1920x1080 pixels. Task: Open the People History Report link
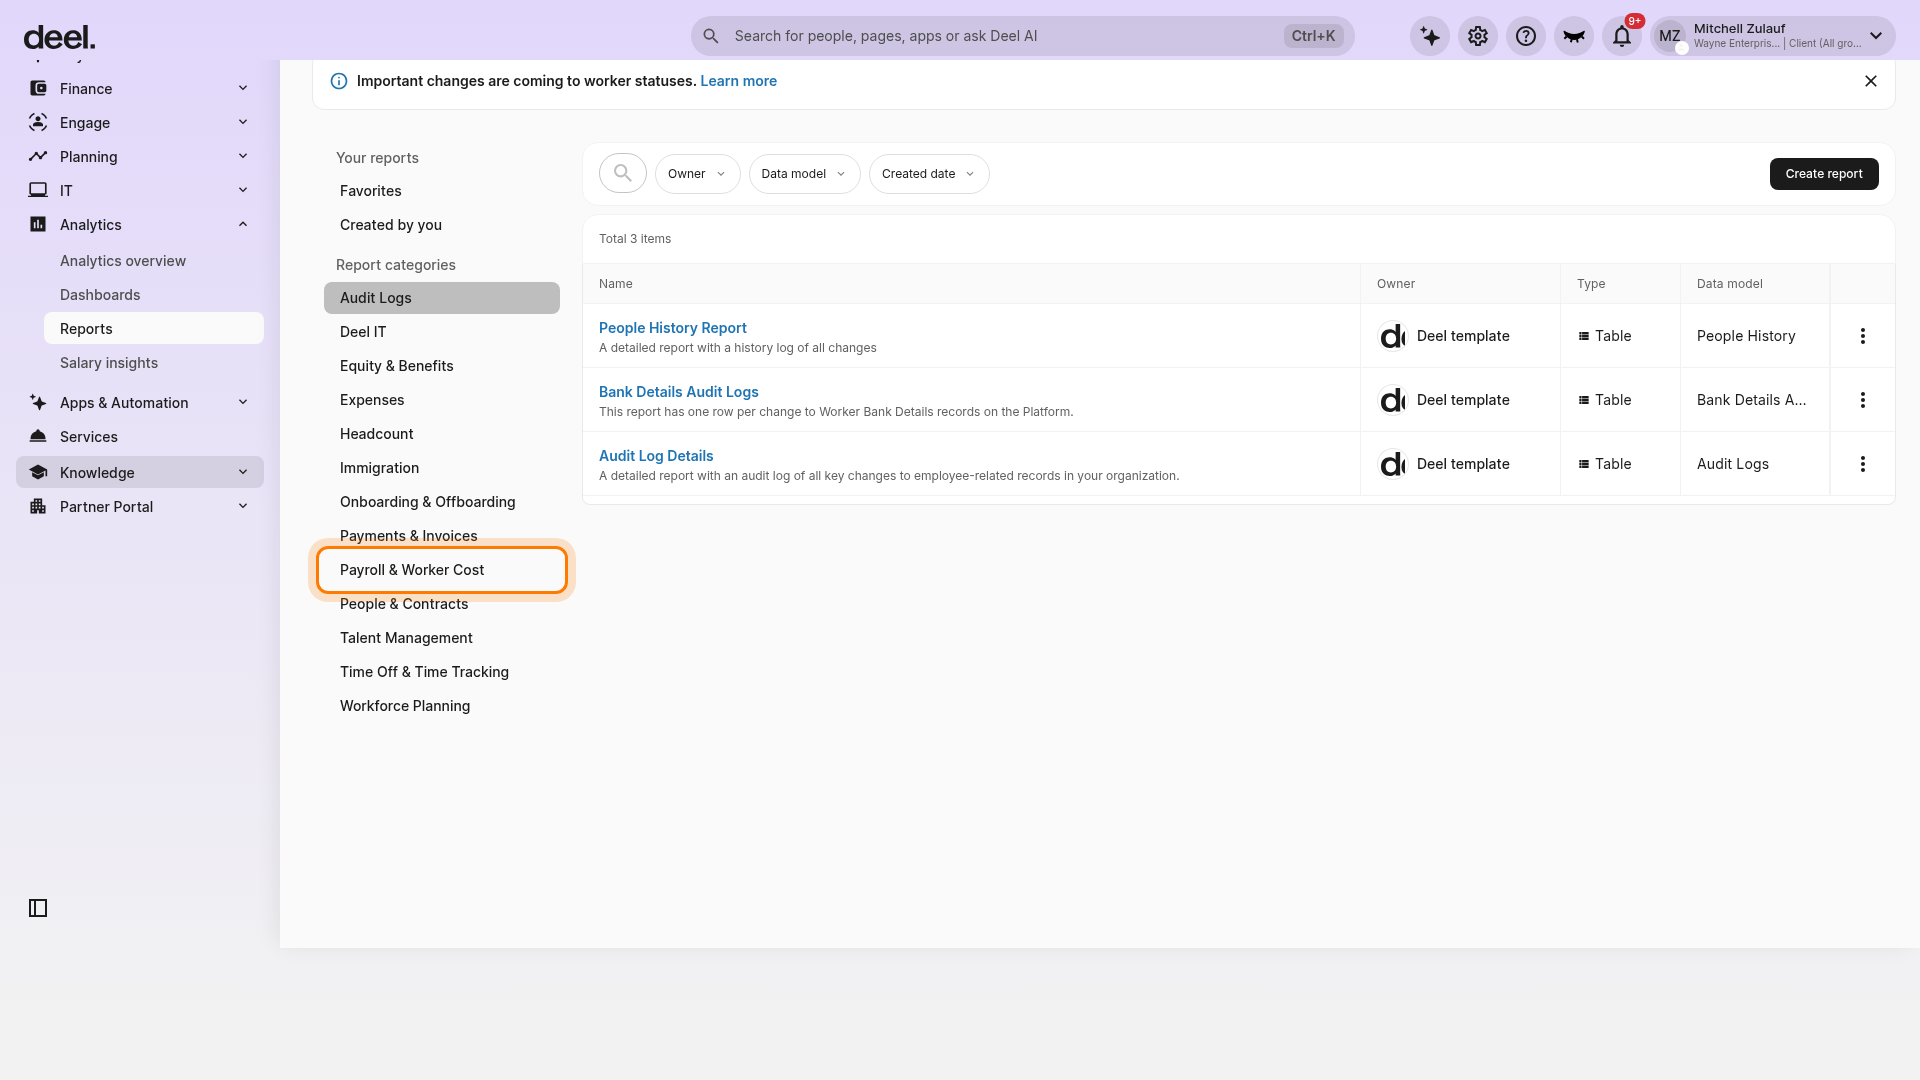pyautogui.click(x=673, y=328)
